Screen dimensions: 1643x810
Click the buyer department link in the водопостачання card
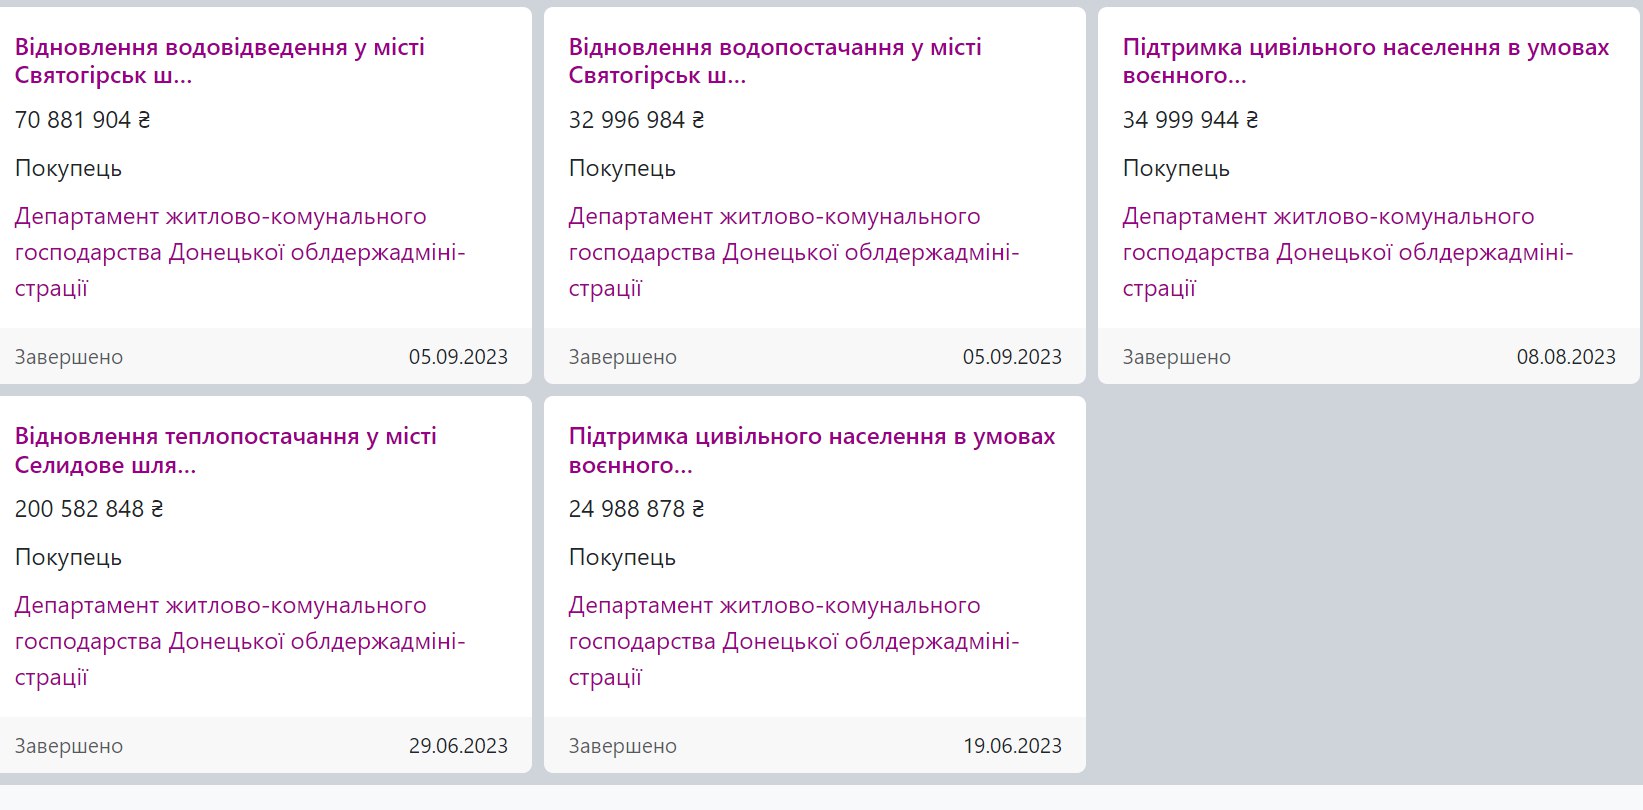coord(794,252)
